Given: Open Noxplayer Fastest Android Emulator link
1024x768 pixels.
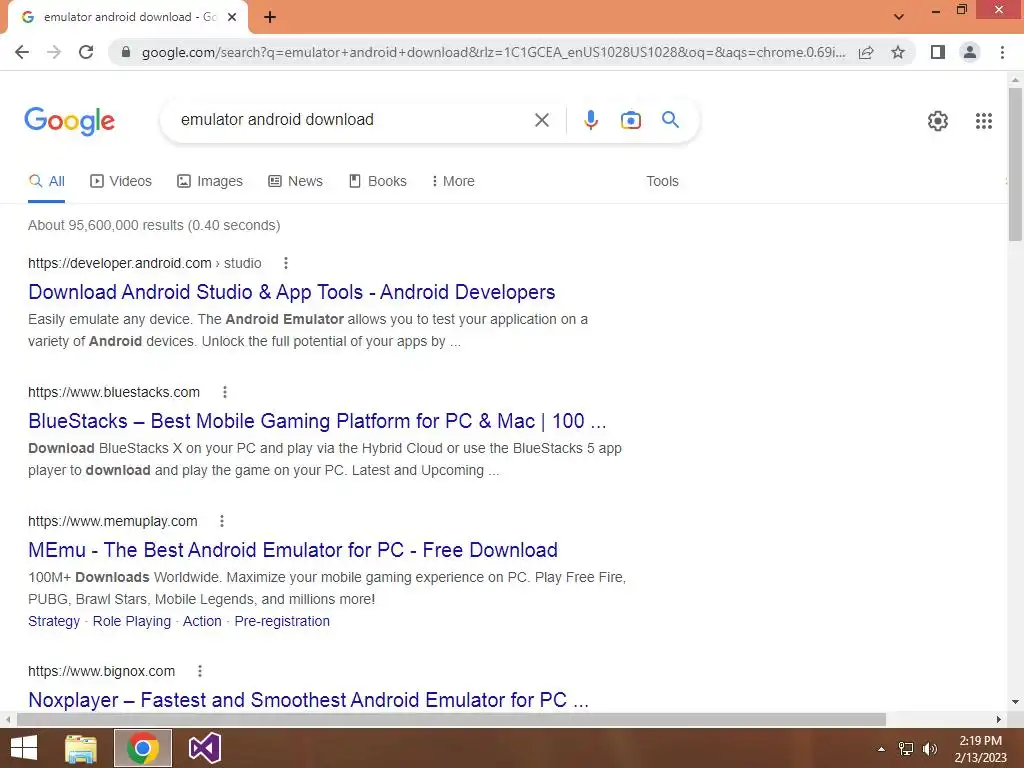Looking at the screenshot, I should pos(308,700).
